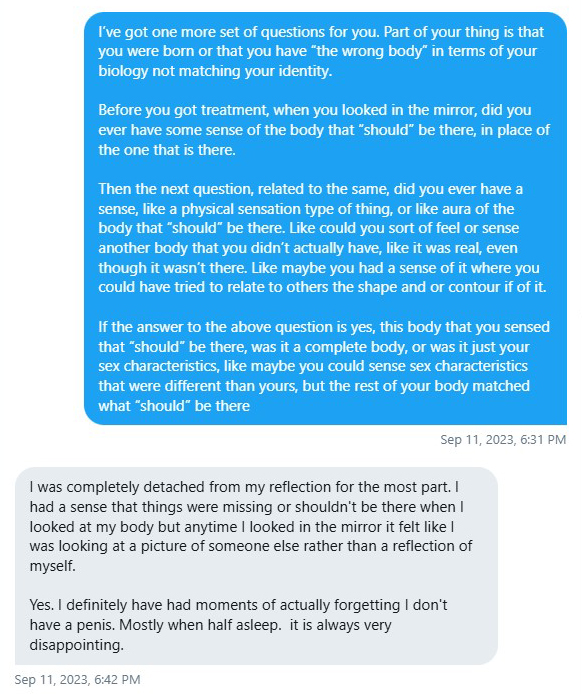Viewport: 582px width, 694px height.
Task: Select paragraph starting "If the answer to the above"
Action: (x=324, y=366)
